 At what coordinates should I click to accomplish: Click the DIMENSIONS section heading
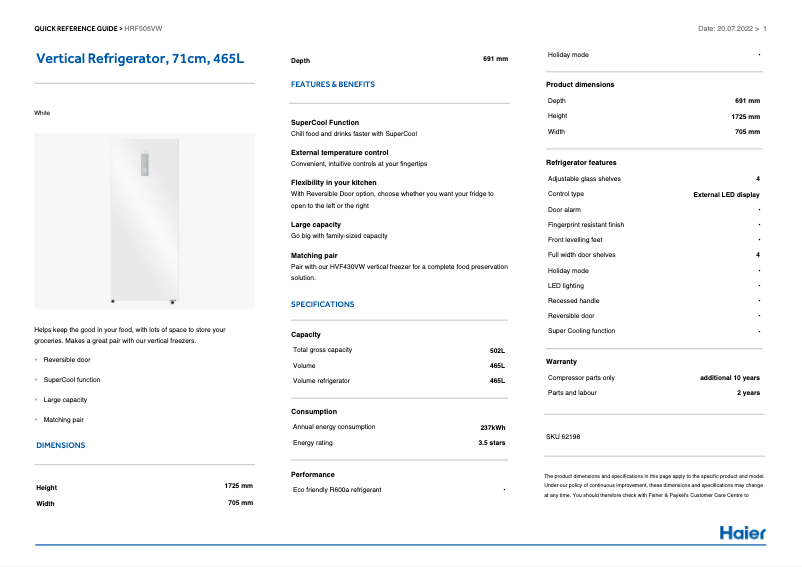coord(61,445)
